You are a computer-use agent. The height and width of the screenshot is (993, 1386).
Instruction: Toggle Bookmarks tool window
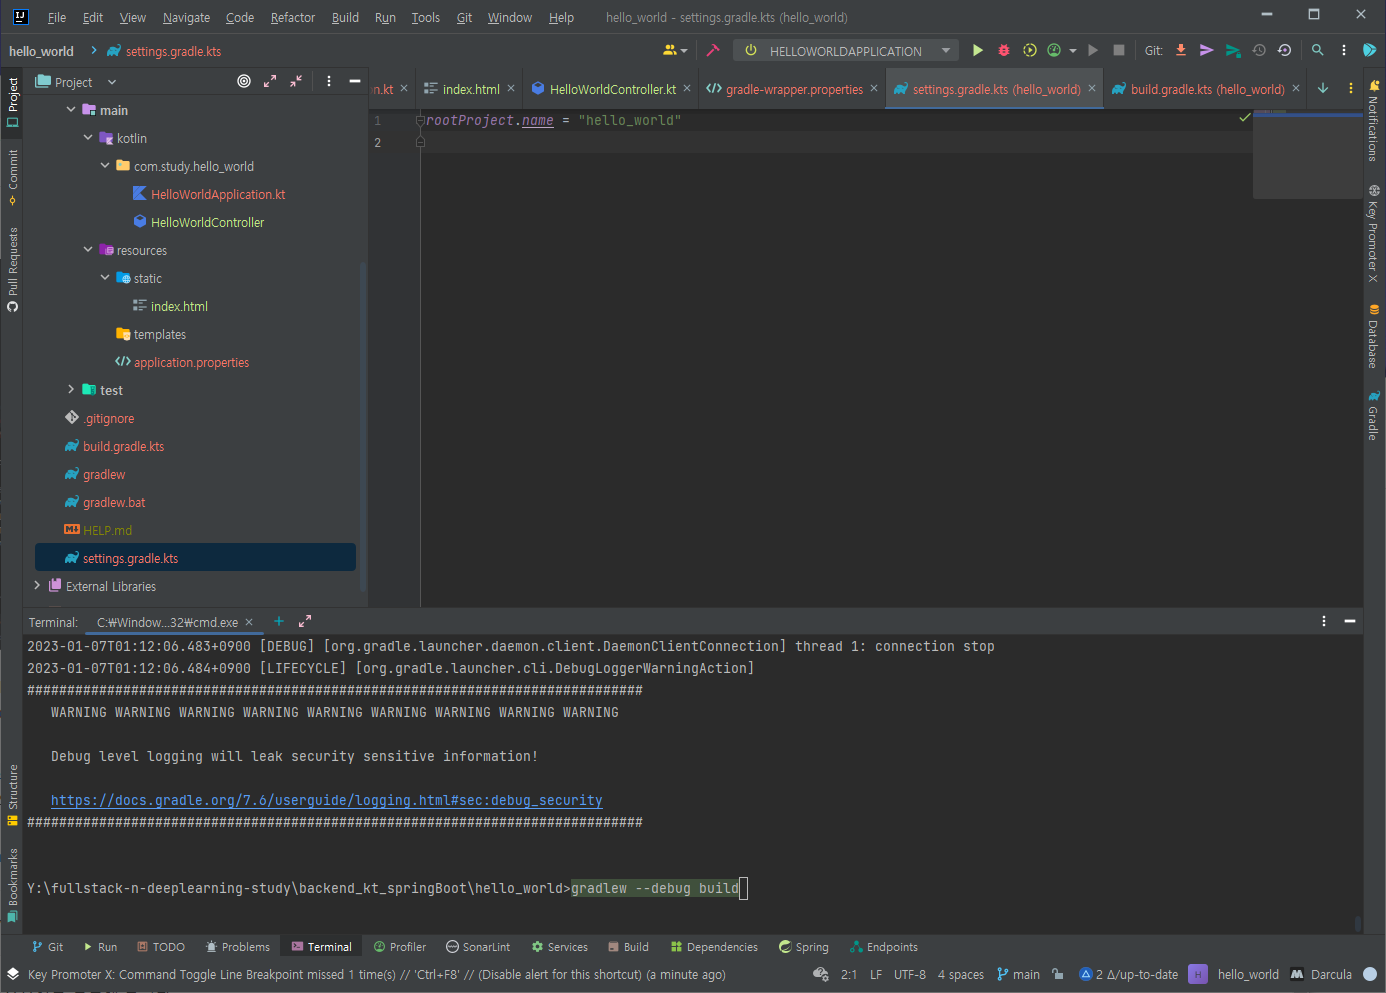12,885
